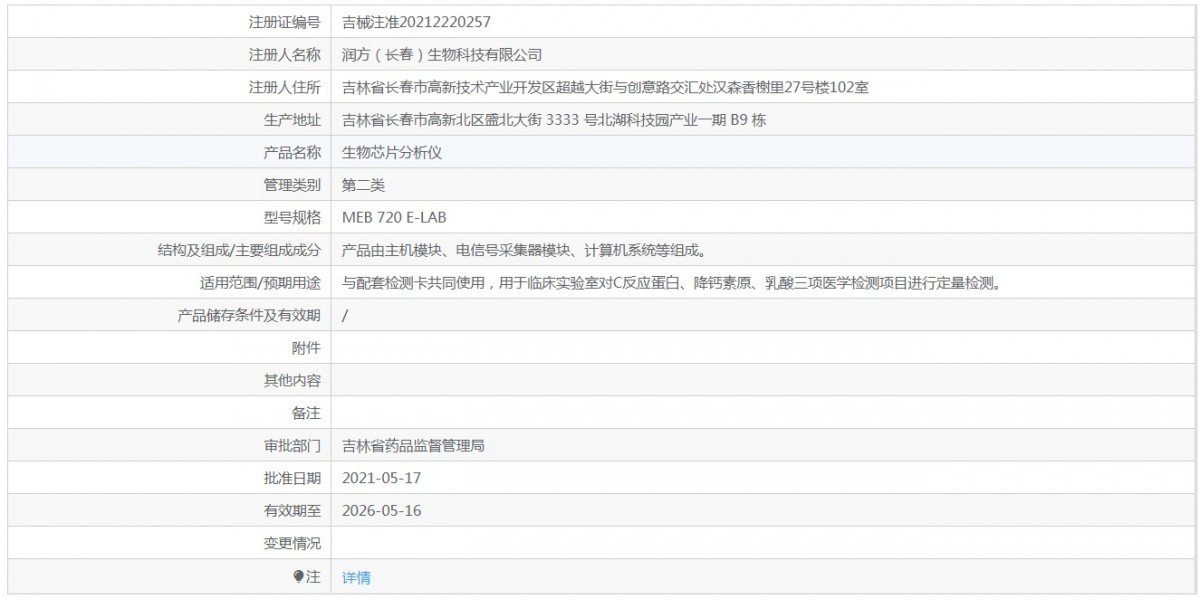This screenshot has height=599, width=1200.
Task: Click the 备注 label
Action: pos(306,413)
